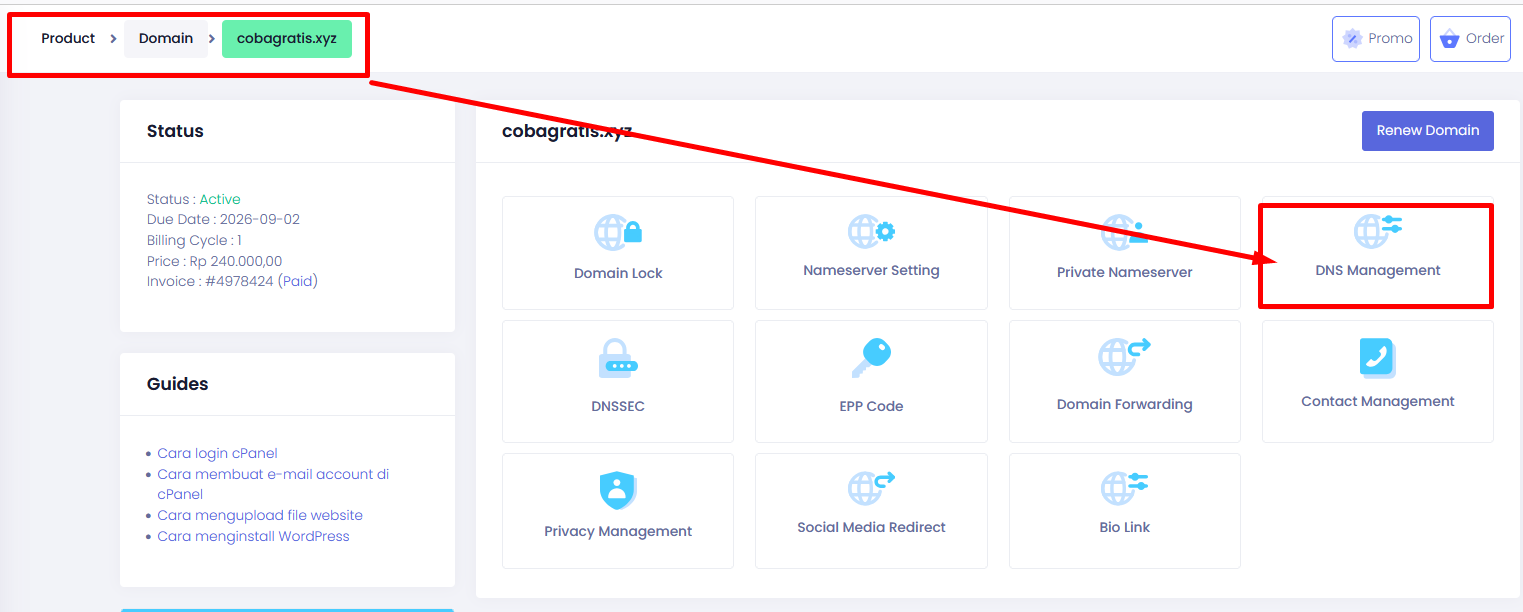Open the Cara login cPanel guide
The width and height of the screenshot is (1523, 612).
click(217, 453)
